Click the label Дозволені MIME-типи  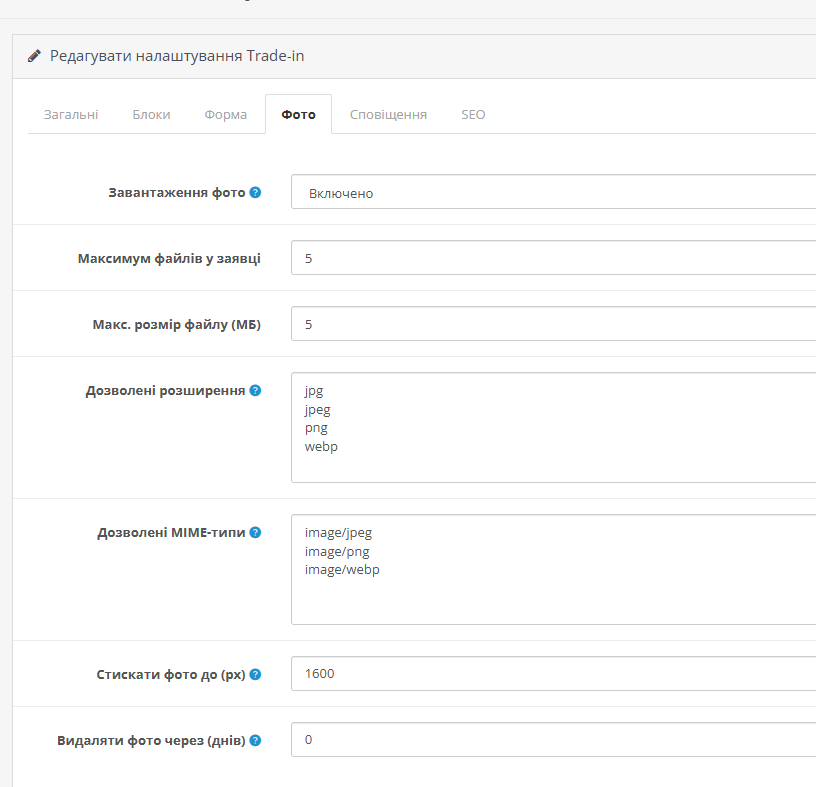click(171, 532)
